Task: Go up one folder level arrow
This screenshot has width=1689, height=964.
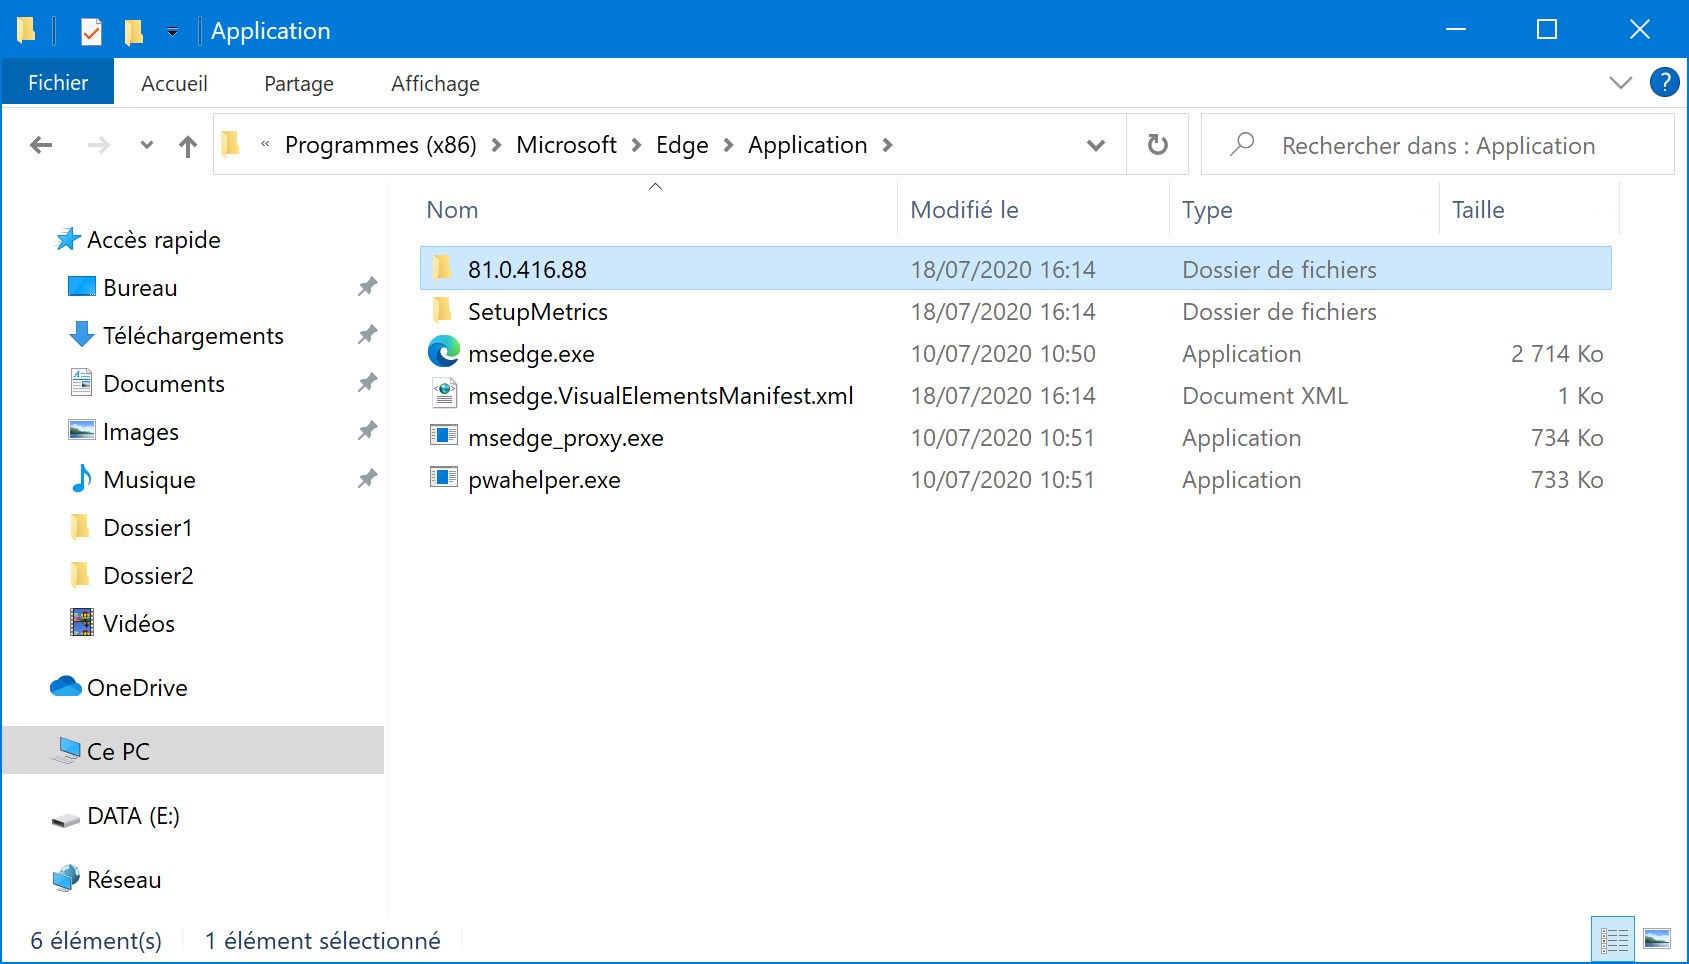Action: point(187,146)
